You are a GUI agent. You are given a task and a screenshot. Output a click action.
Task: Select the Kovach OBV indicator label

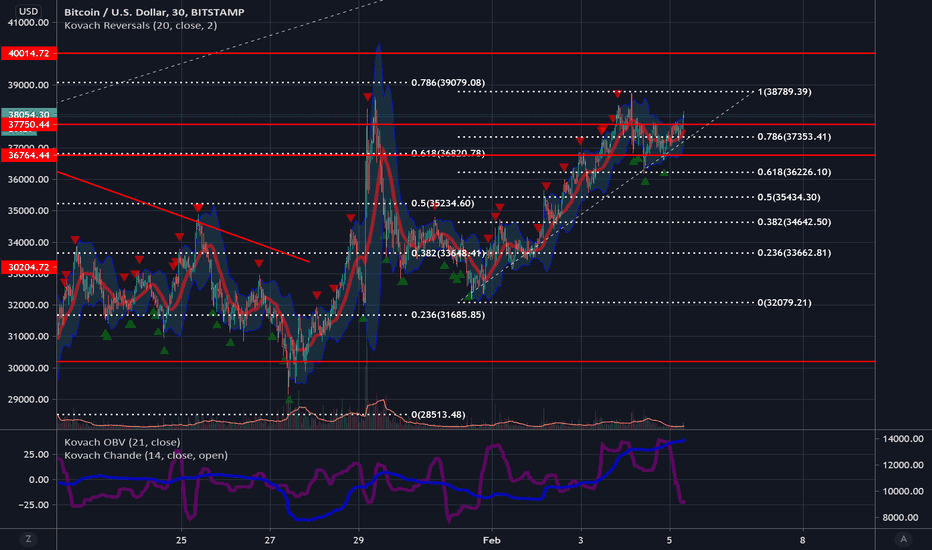coord(122,442)
